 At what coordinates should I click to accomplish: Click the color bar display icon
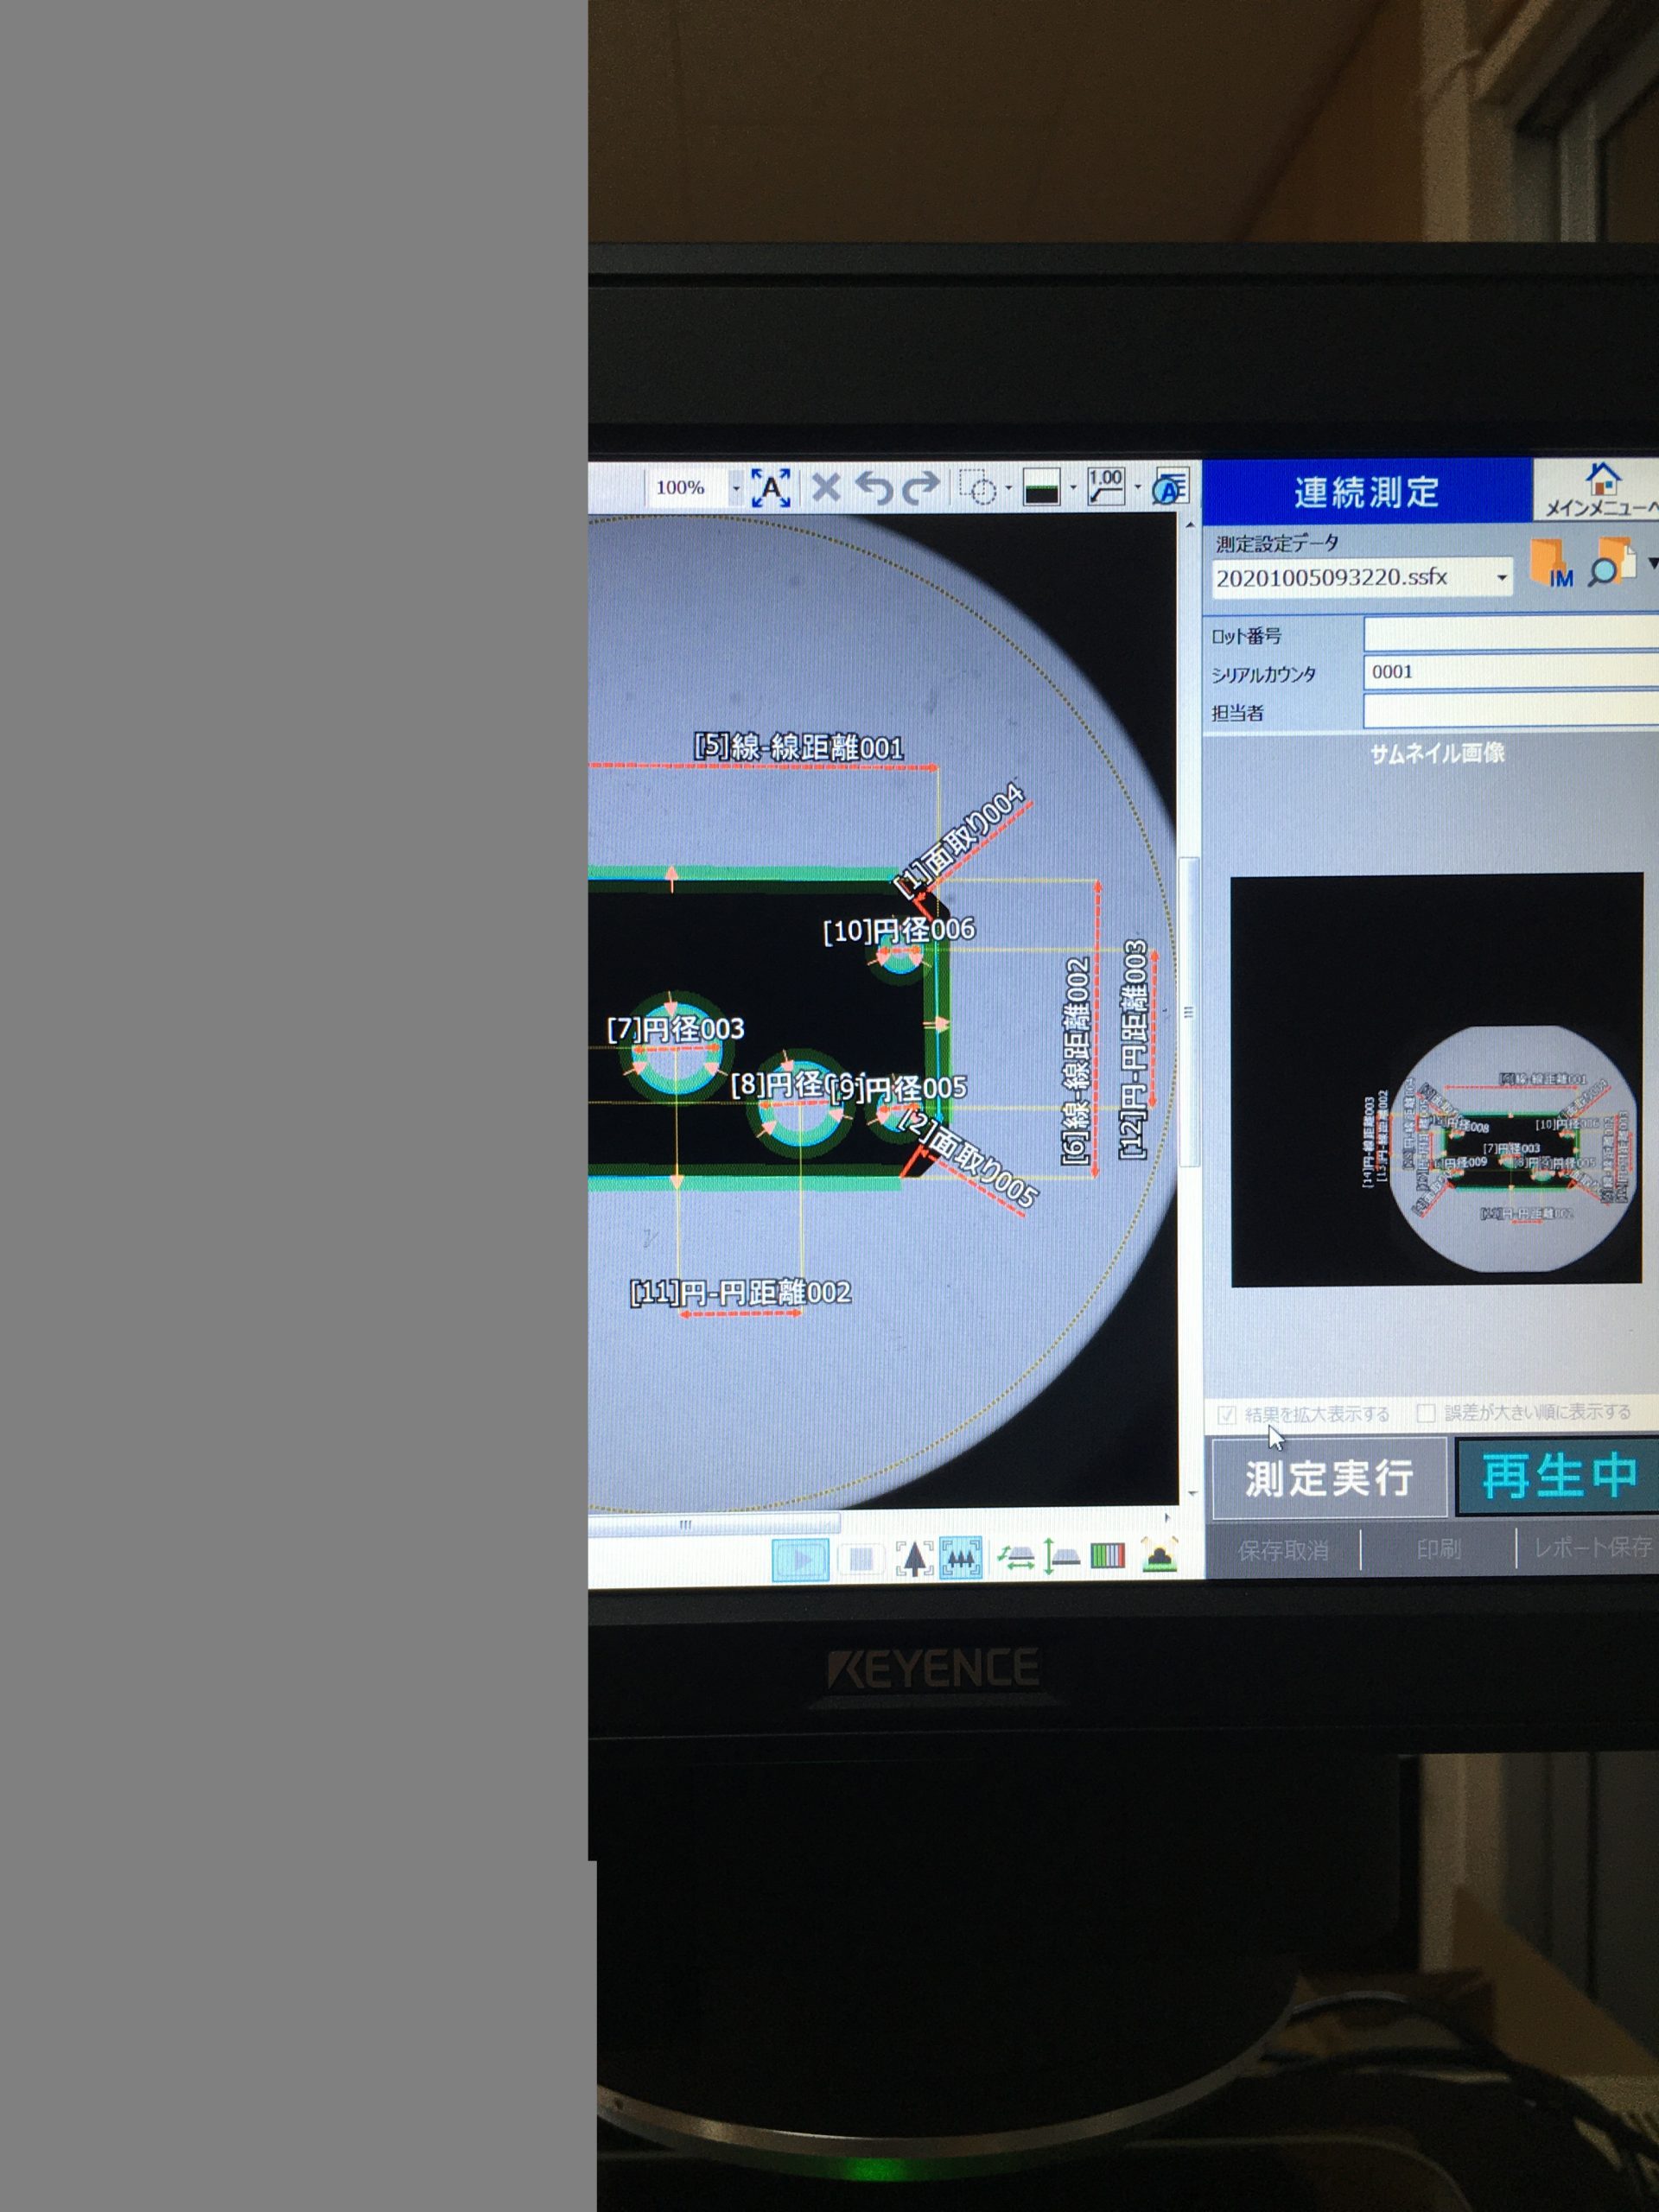(x=1107, y=1556)
